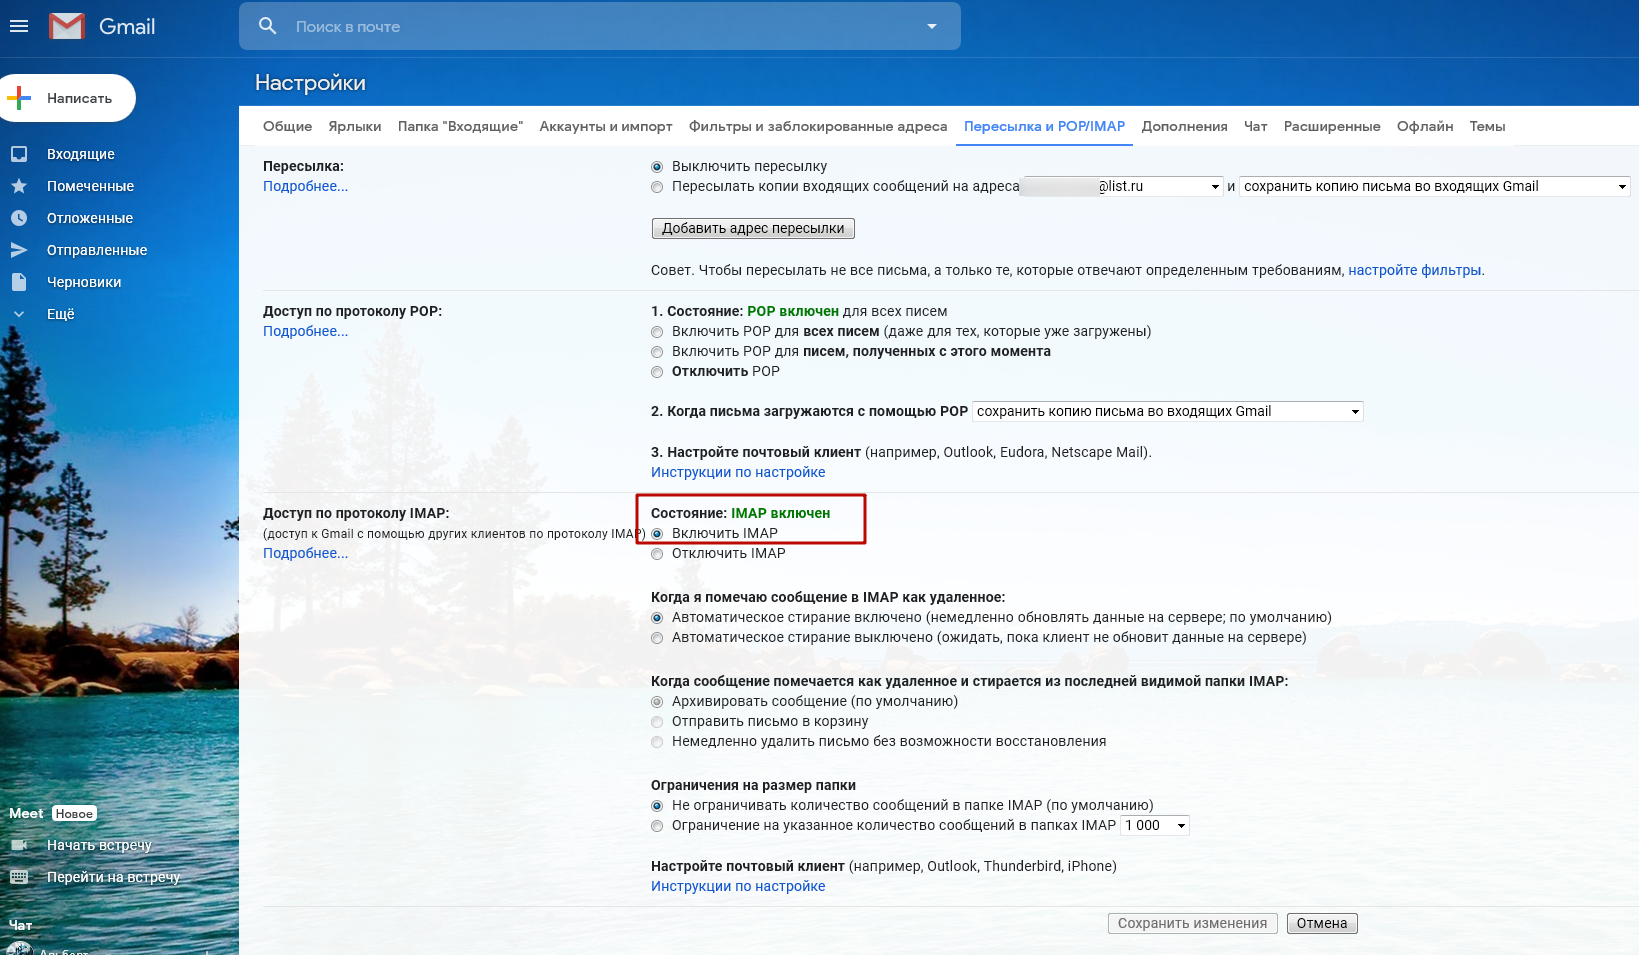
Task: Select Отключить IMAP radio button
Action: click(657, 554)
